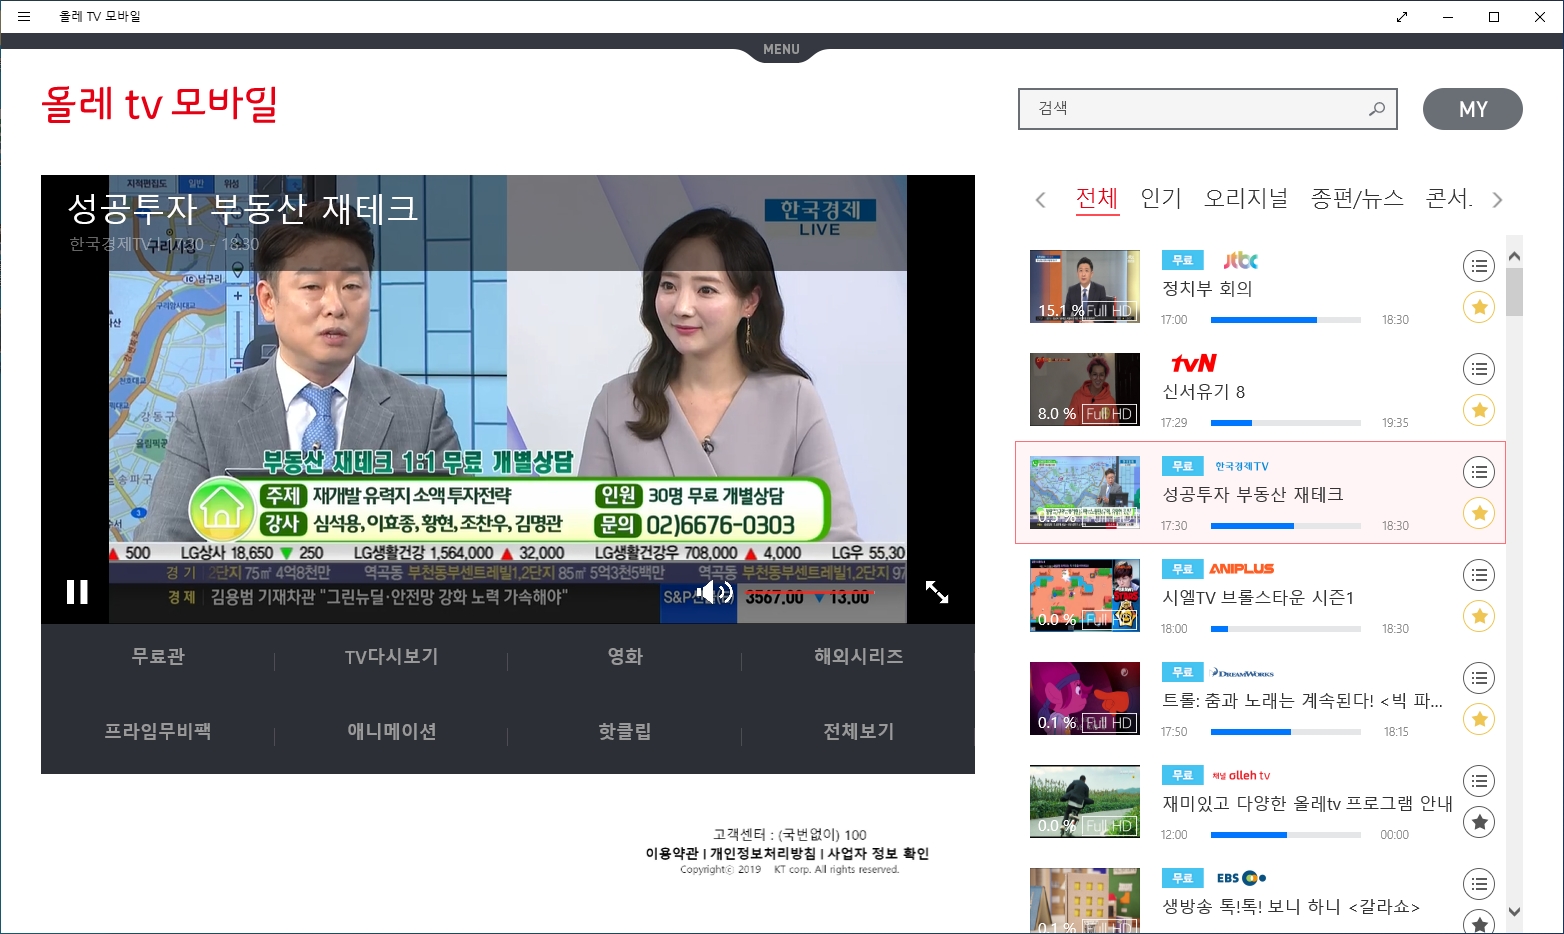Expand video to fullscreen
This screenshot has height=934, width=1564.
[937, 592]
